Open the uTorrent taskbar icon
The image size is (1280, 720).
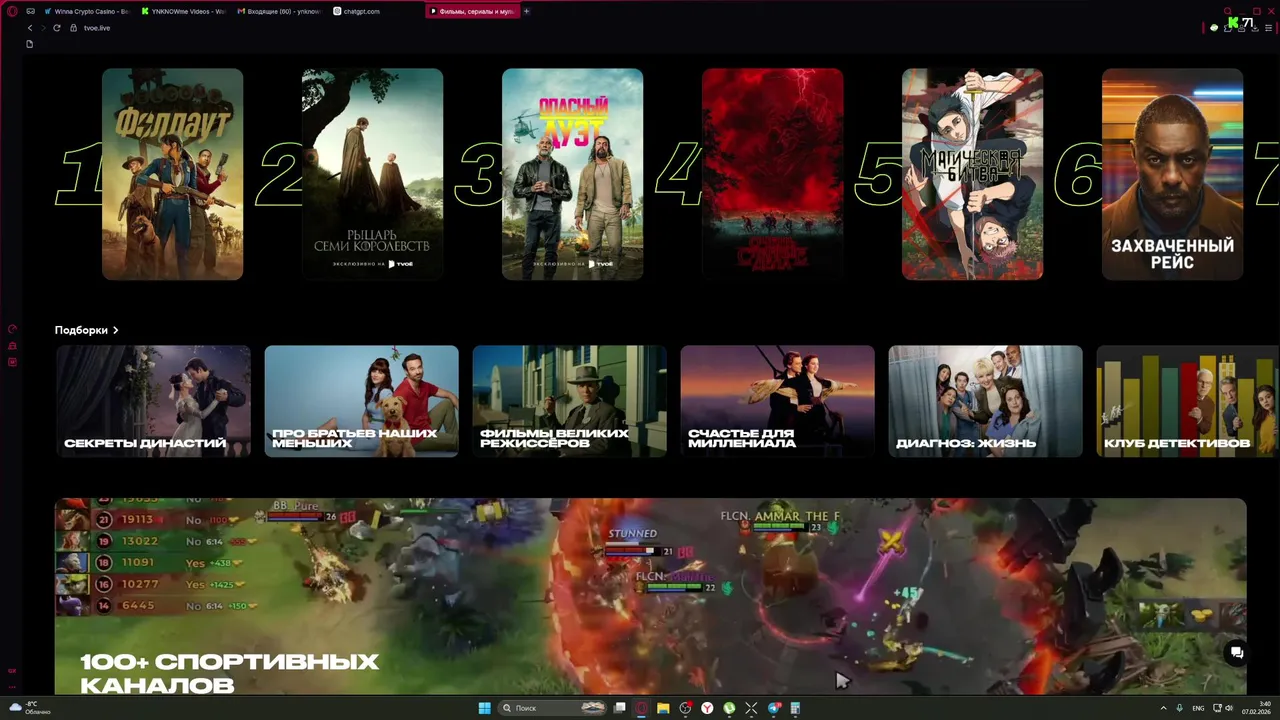point(729,708)
